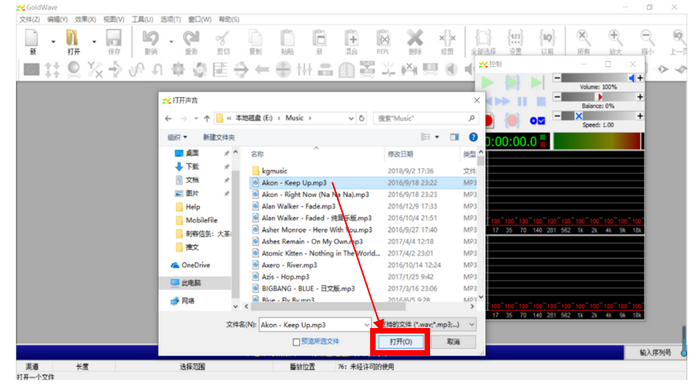The width and height of the screenshot is (700, 392).
Task: Expand the dropdown arrow beside the Undo button
Action: pos(171,42)
